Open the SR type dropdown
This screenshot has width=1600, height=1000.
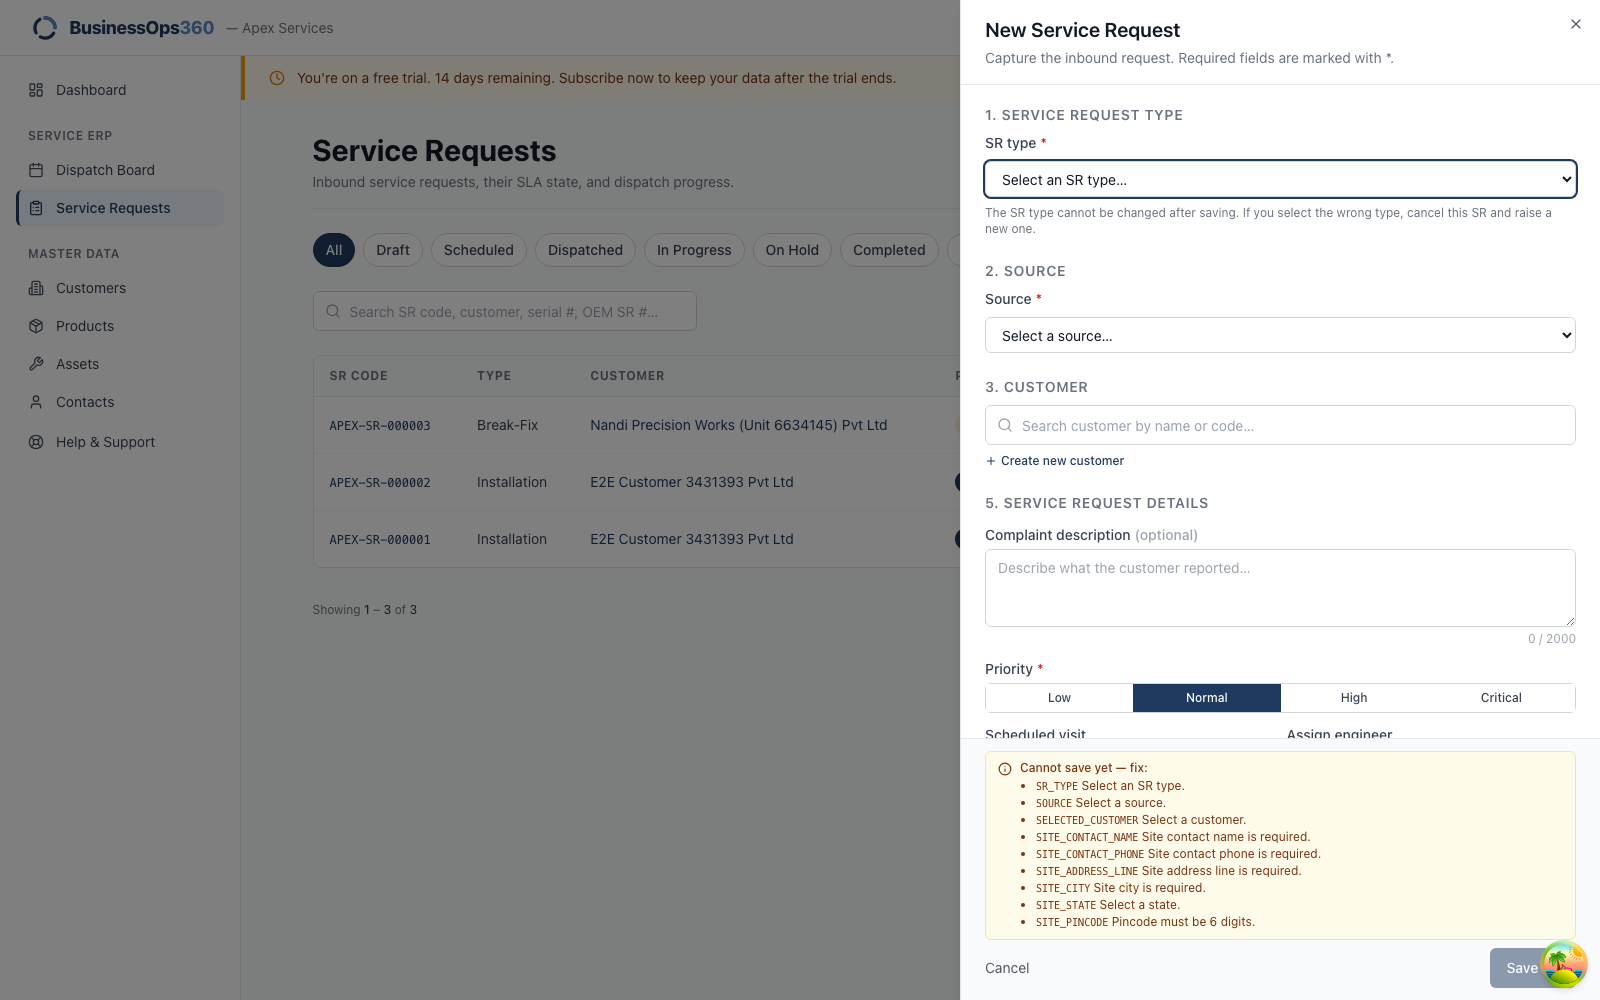(x=1280, y=180)
